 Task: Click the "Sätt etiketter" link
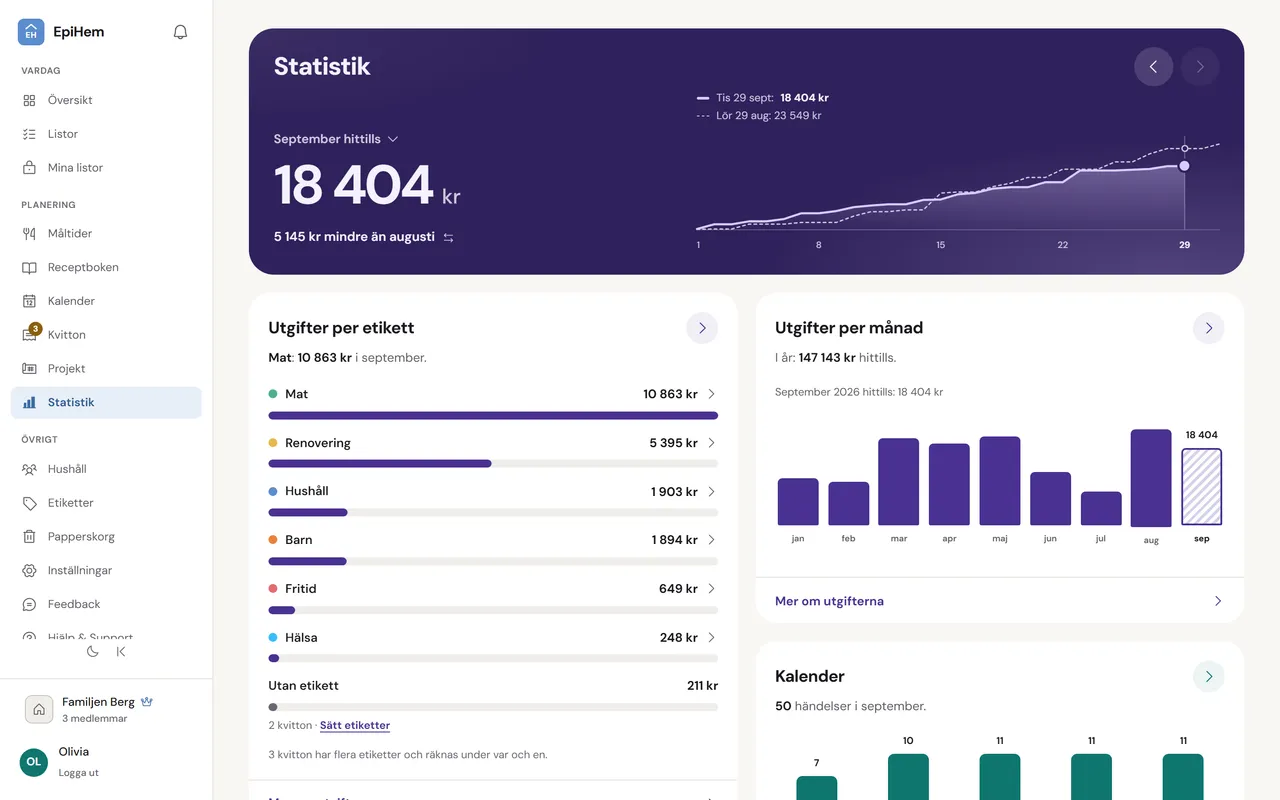pyautogui.click(x=355, y=726)
